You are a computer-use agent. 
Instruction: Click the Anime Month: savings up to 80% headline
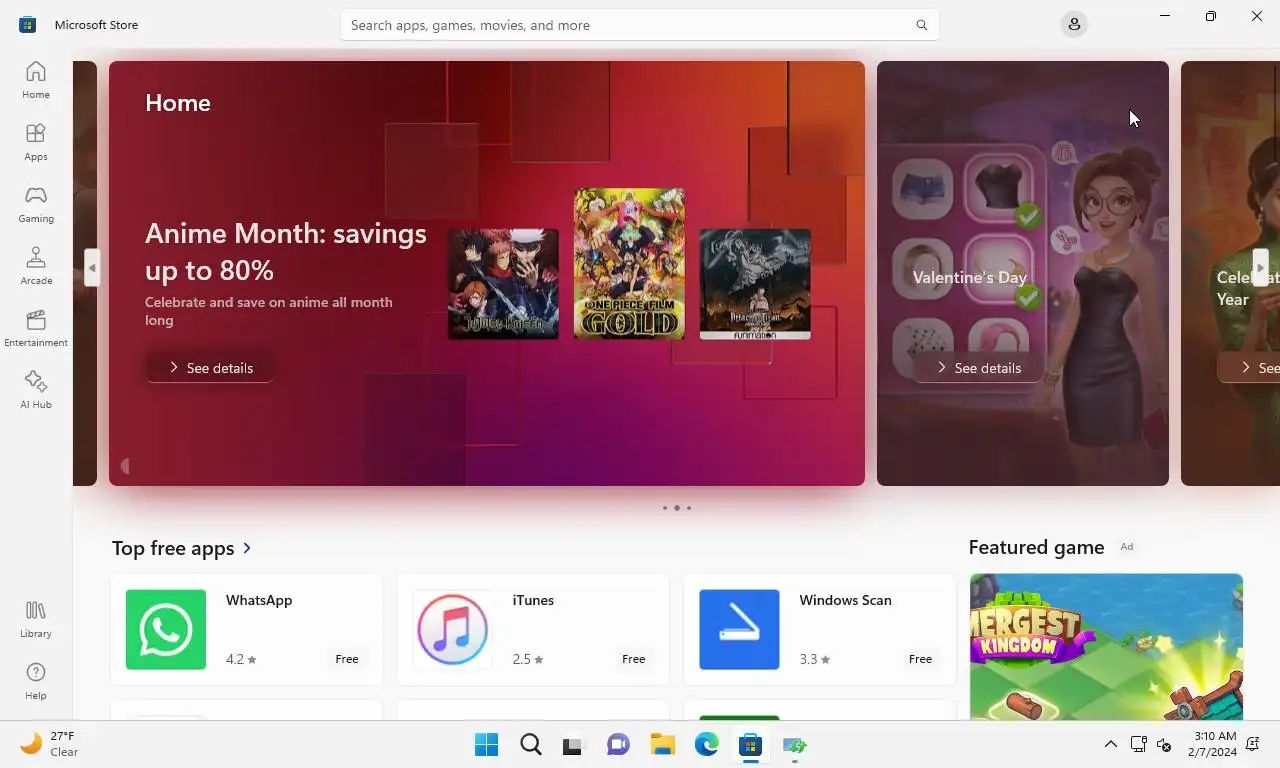[286, 251]
